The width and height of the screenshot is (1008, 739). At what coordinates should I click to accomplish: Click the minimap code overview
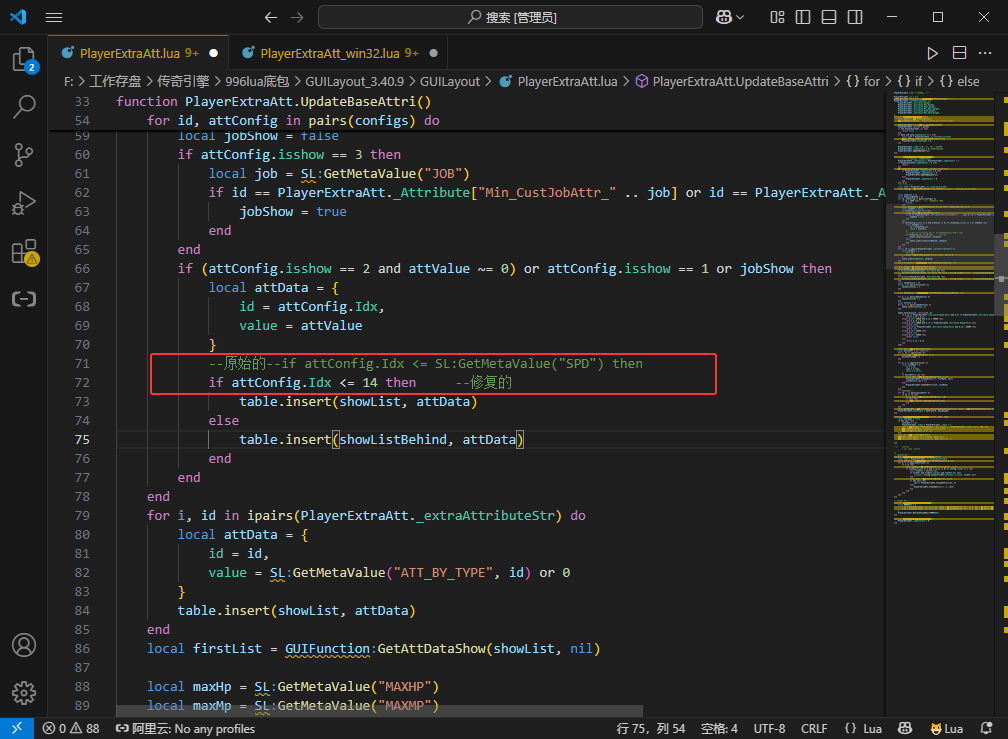pos(942,300)
